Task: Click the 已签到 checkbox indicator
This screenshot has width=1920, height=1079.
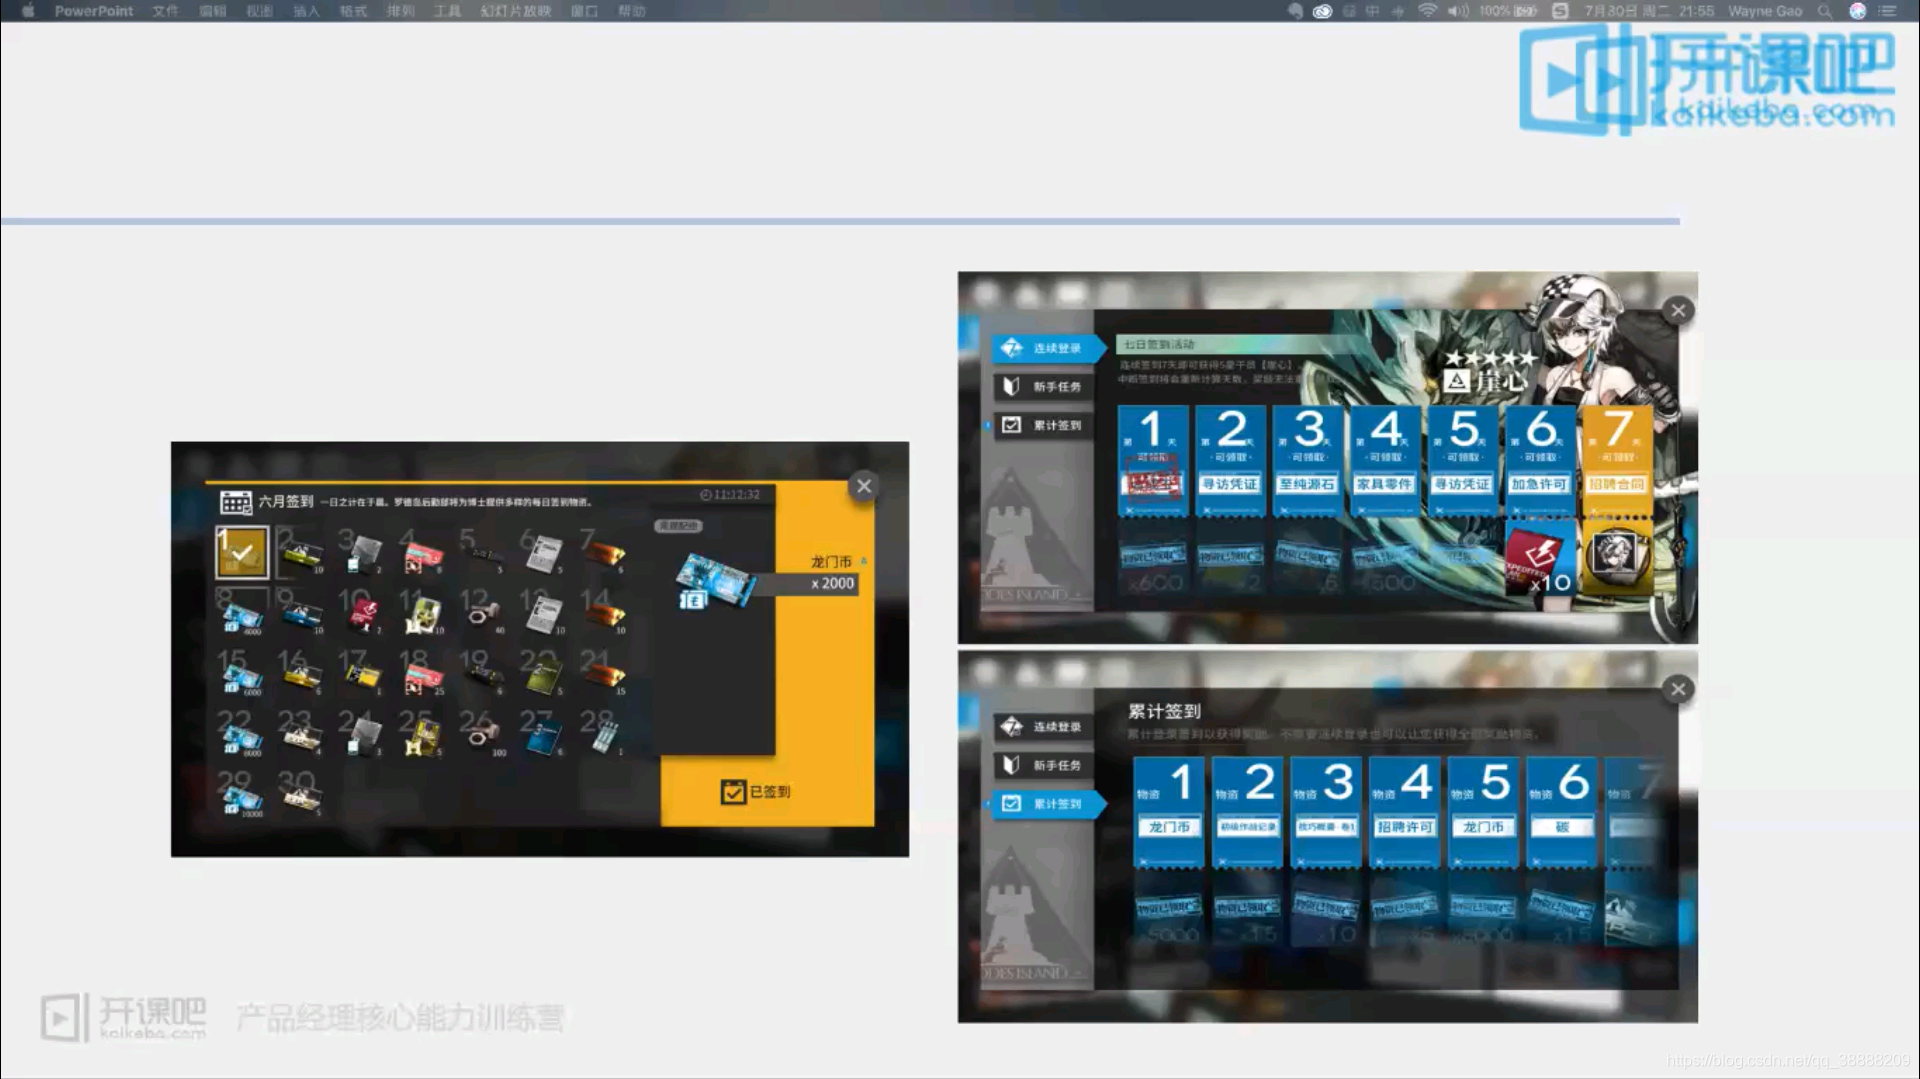Action: coord(733,792)
